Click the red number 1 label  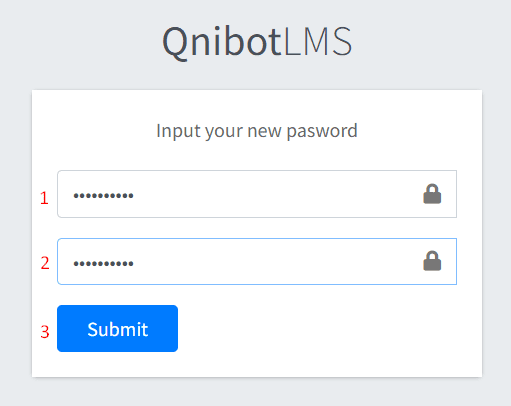[44, 198]
